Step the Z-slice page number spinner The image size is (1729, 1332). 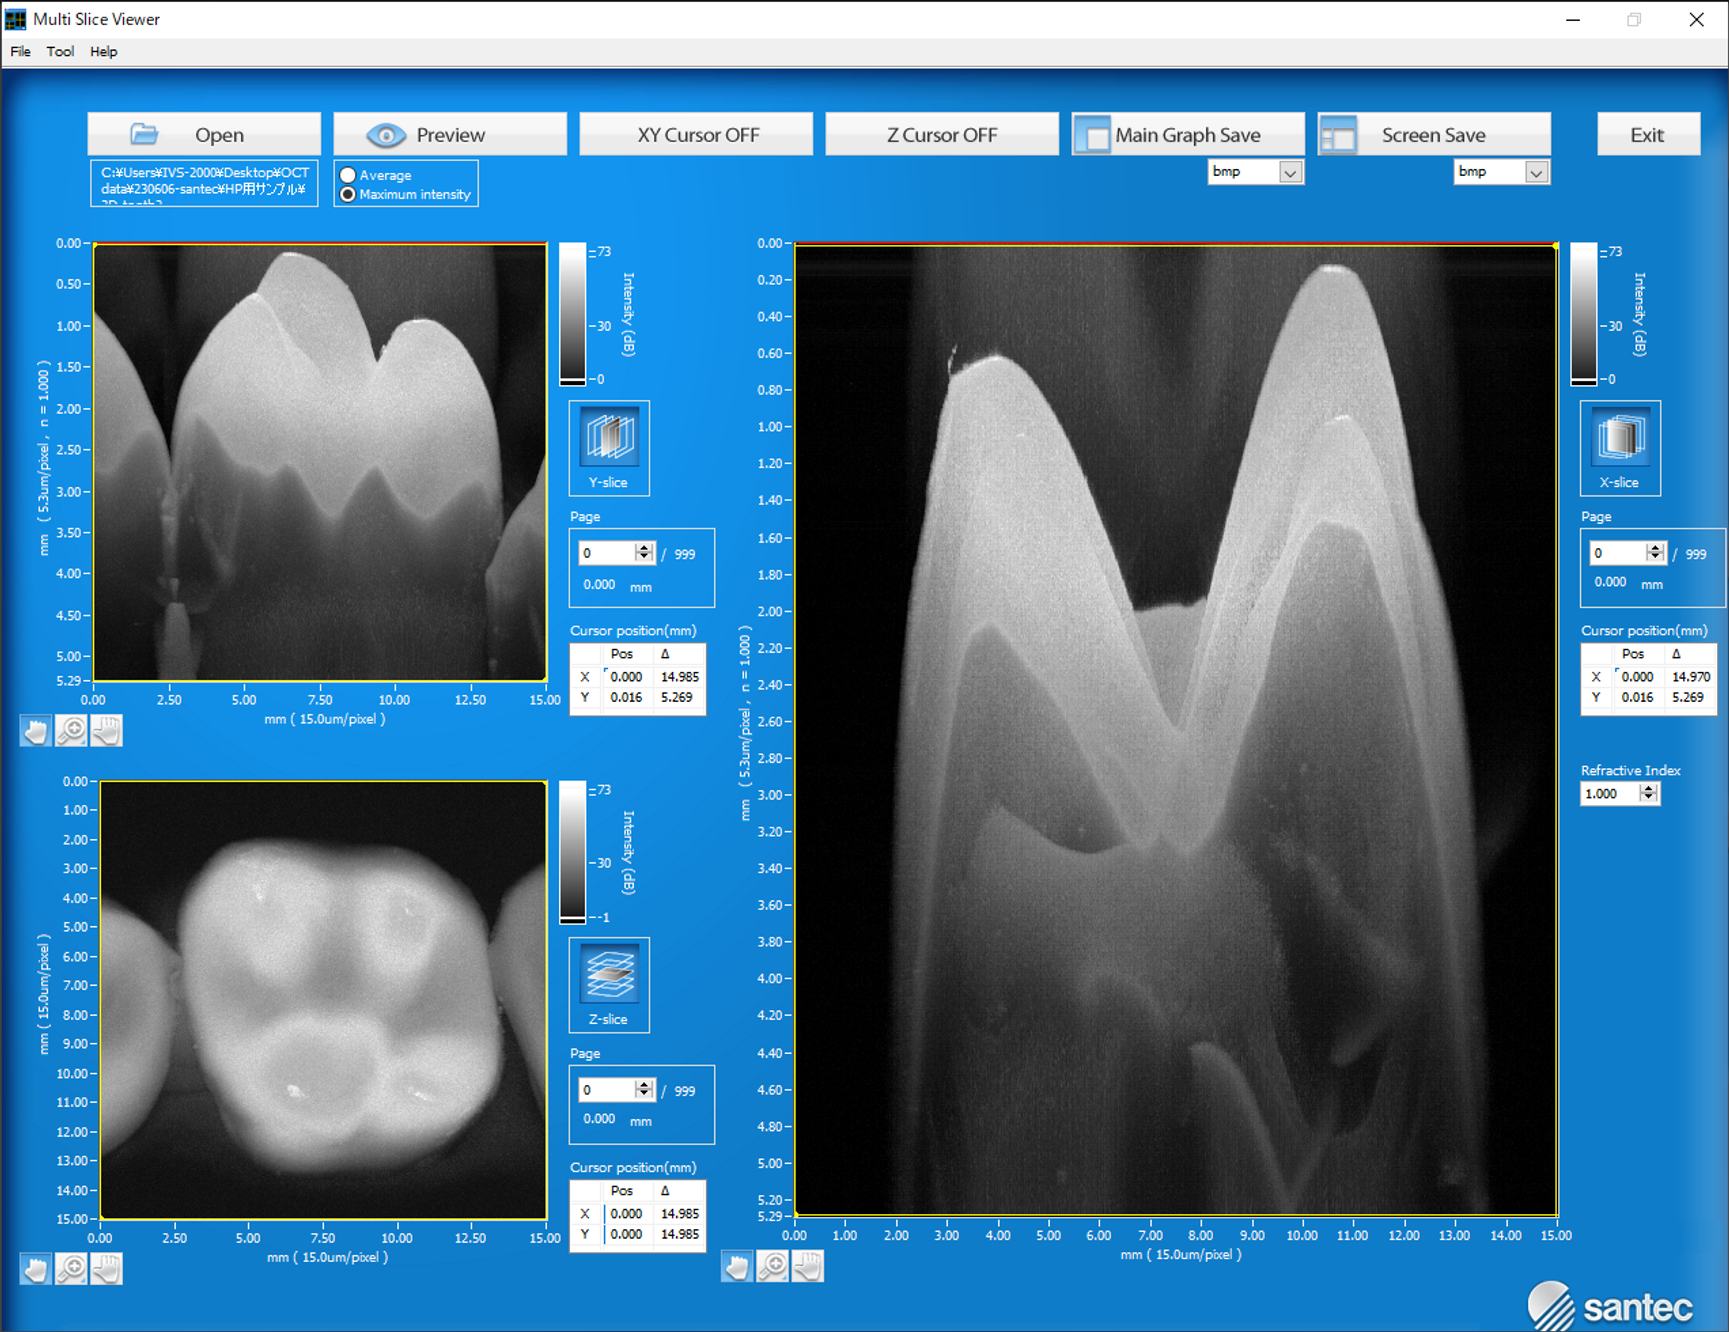(644, 1090)
